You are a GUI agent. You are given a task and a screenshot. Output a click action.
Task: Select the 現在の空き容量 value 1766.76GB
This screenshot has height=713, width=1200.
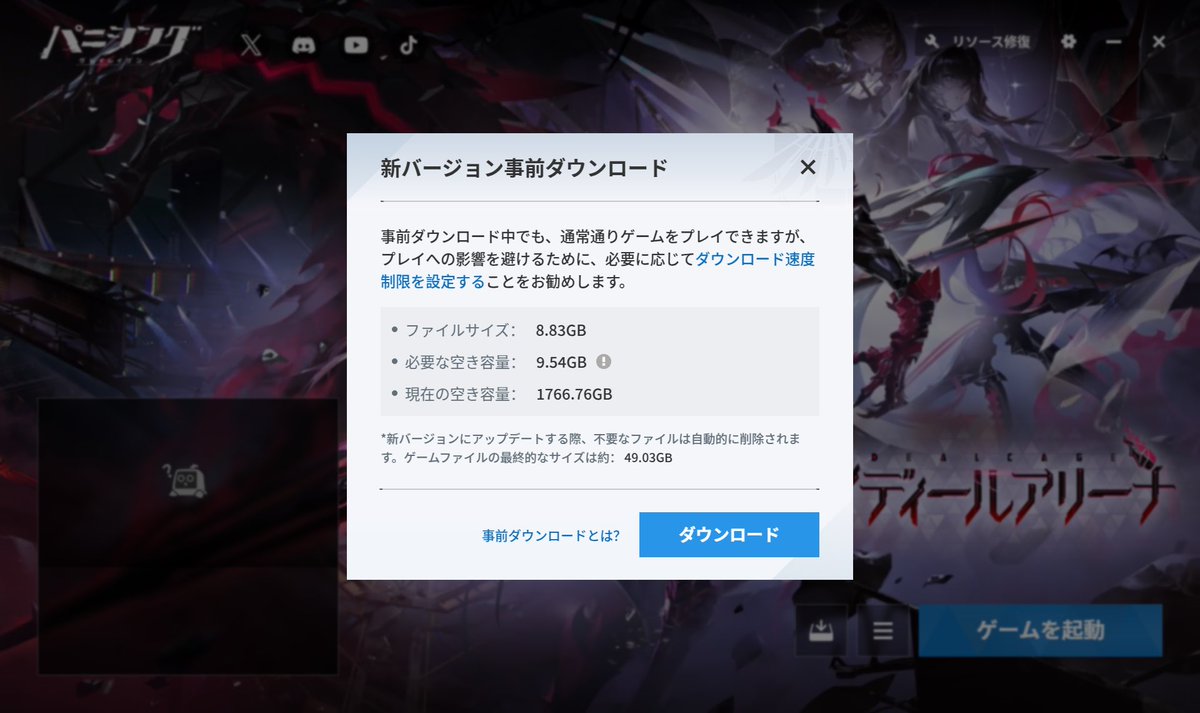coord(574,394)
